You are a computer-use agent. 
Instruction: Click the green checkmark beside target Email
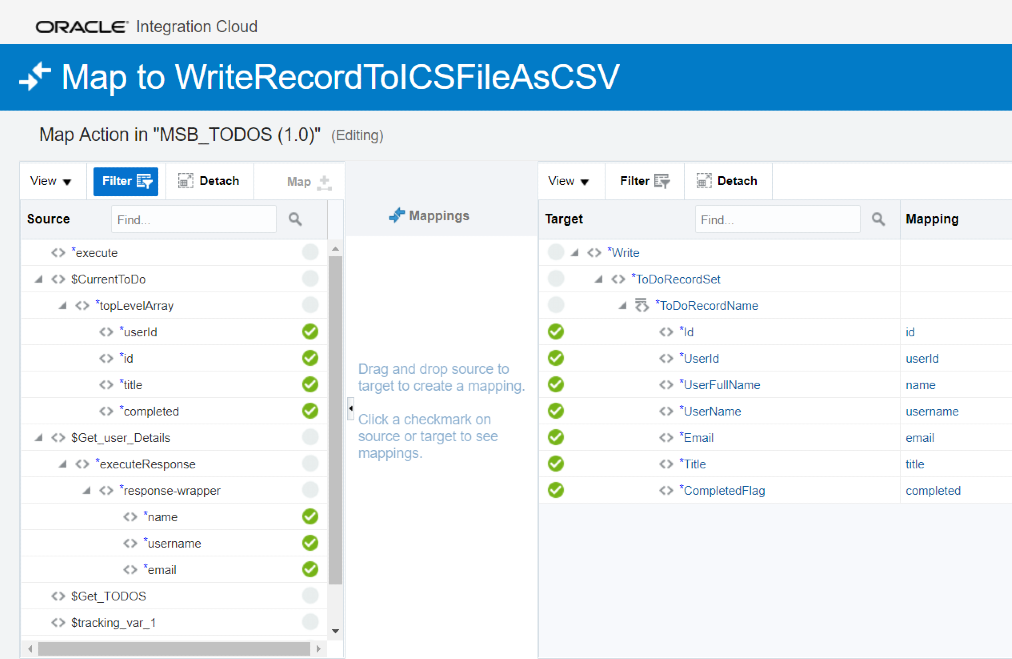click(x=556, y=437)
